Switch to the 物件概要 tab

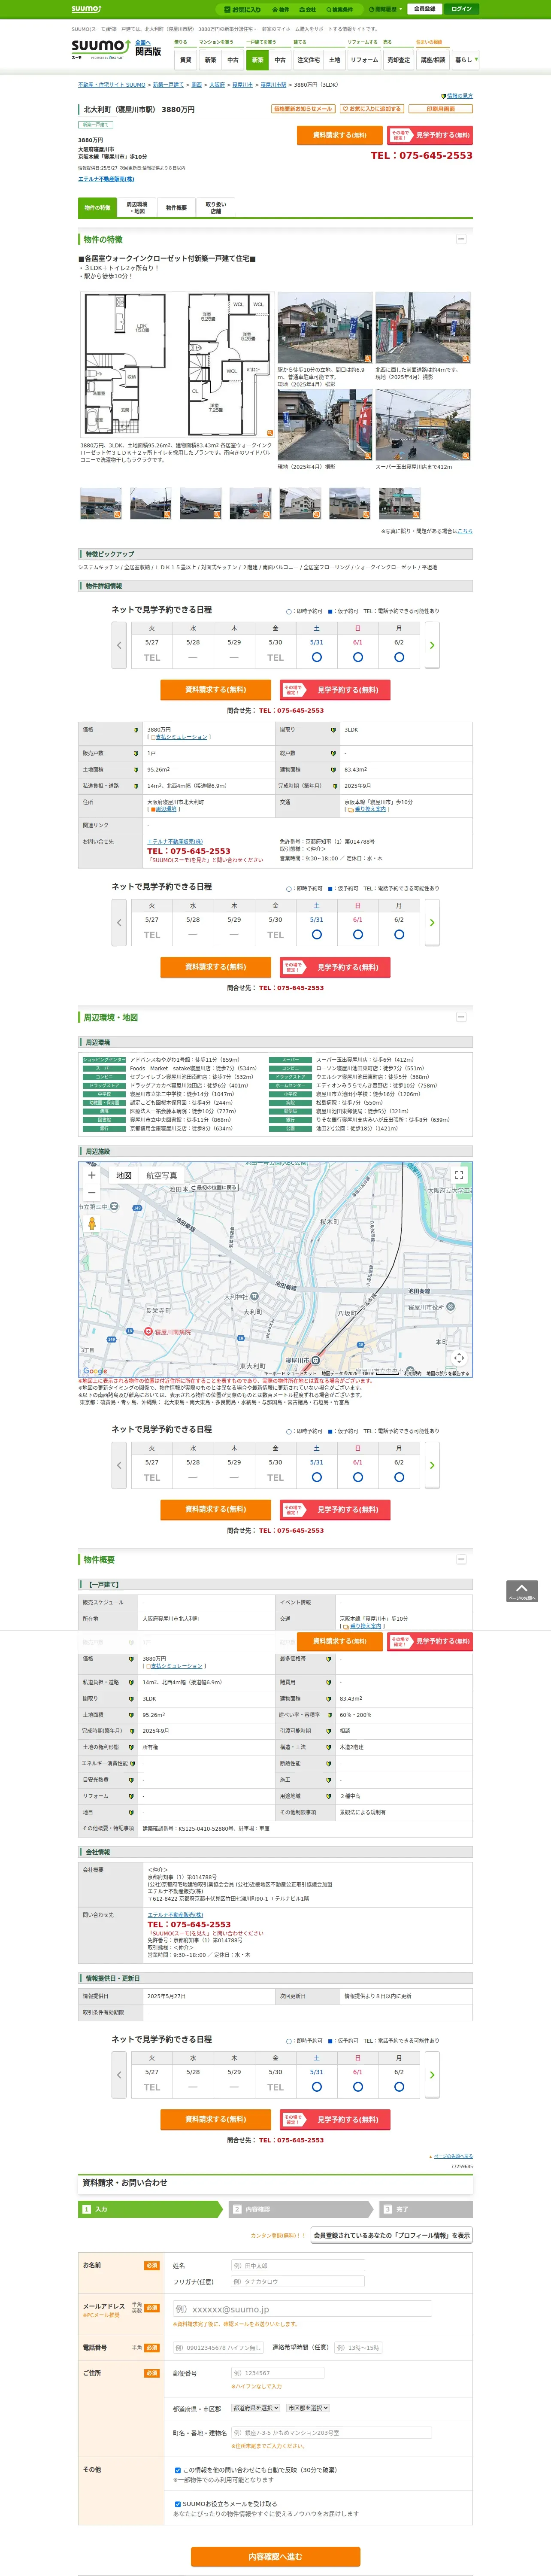tap(176, 208)
